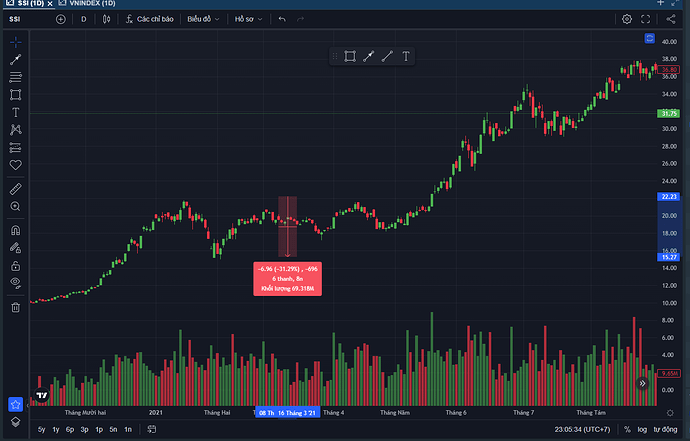Click the zoom in magnifier tool
The height and width of the screenshot is (441, 690).
pos(16,206)
